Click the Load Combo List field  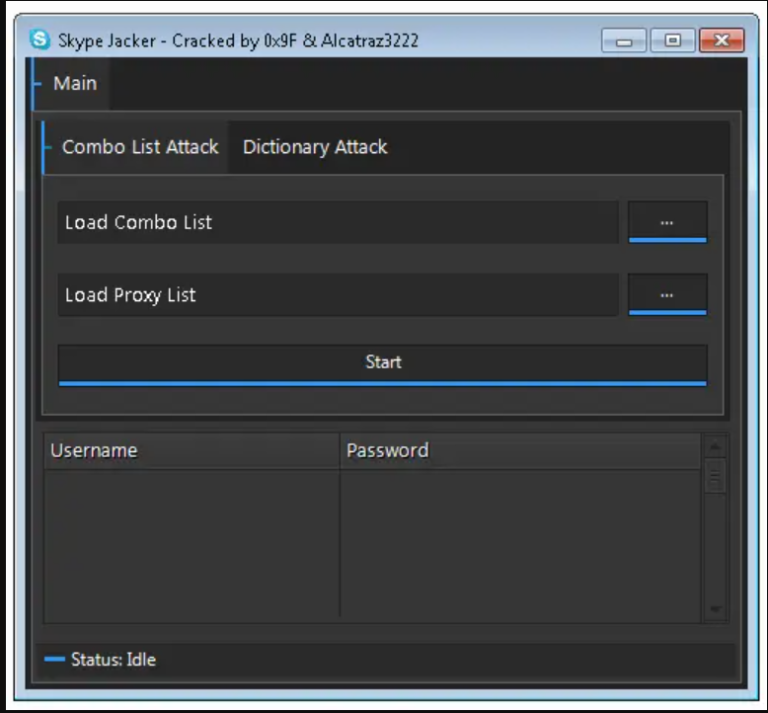point(338,222)
